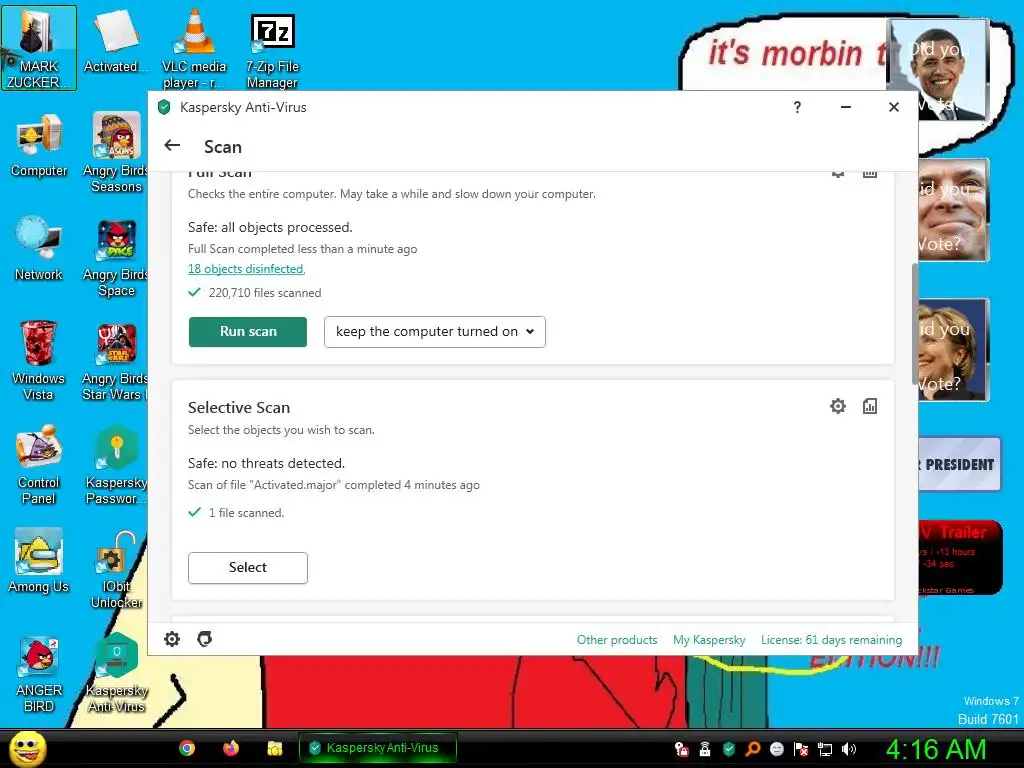Open Windows Vista recycle bin icon
This screenshot has width=1024, height=768.
pyautogui.click(x=38, y=360)
